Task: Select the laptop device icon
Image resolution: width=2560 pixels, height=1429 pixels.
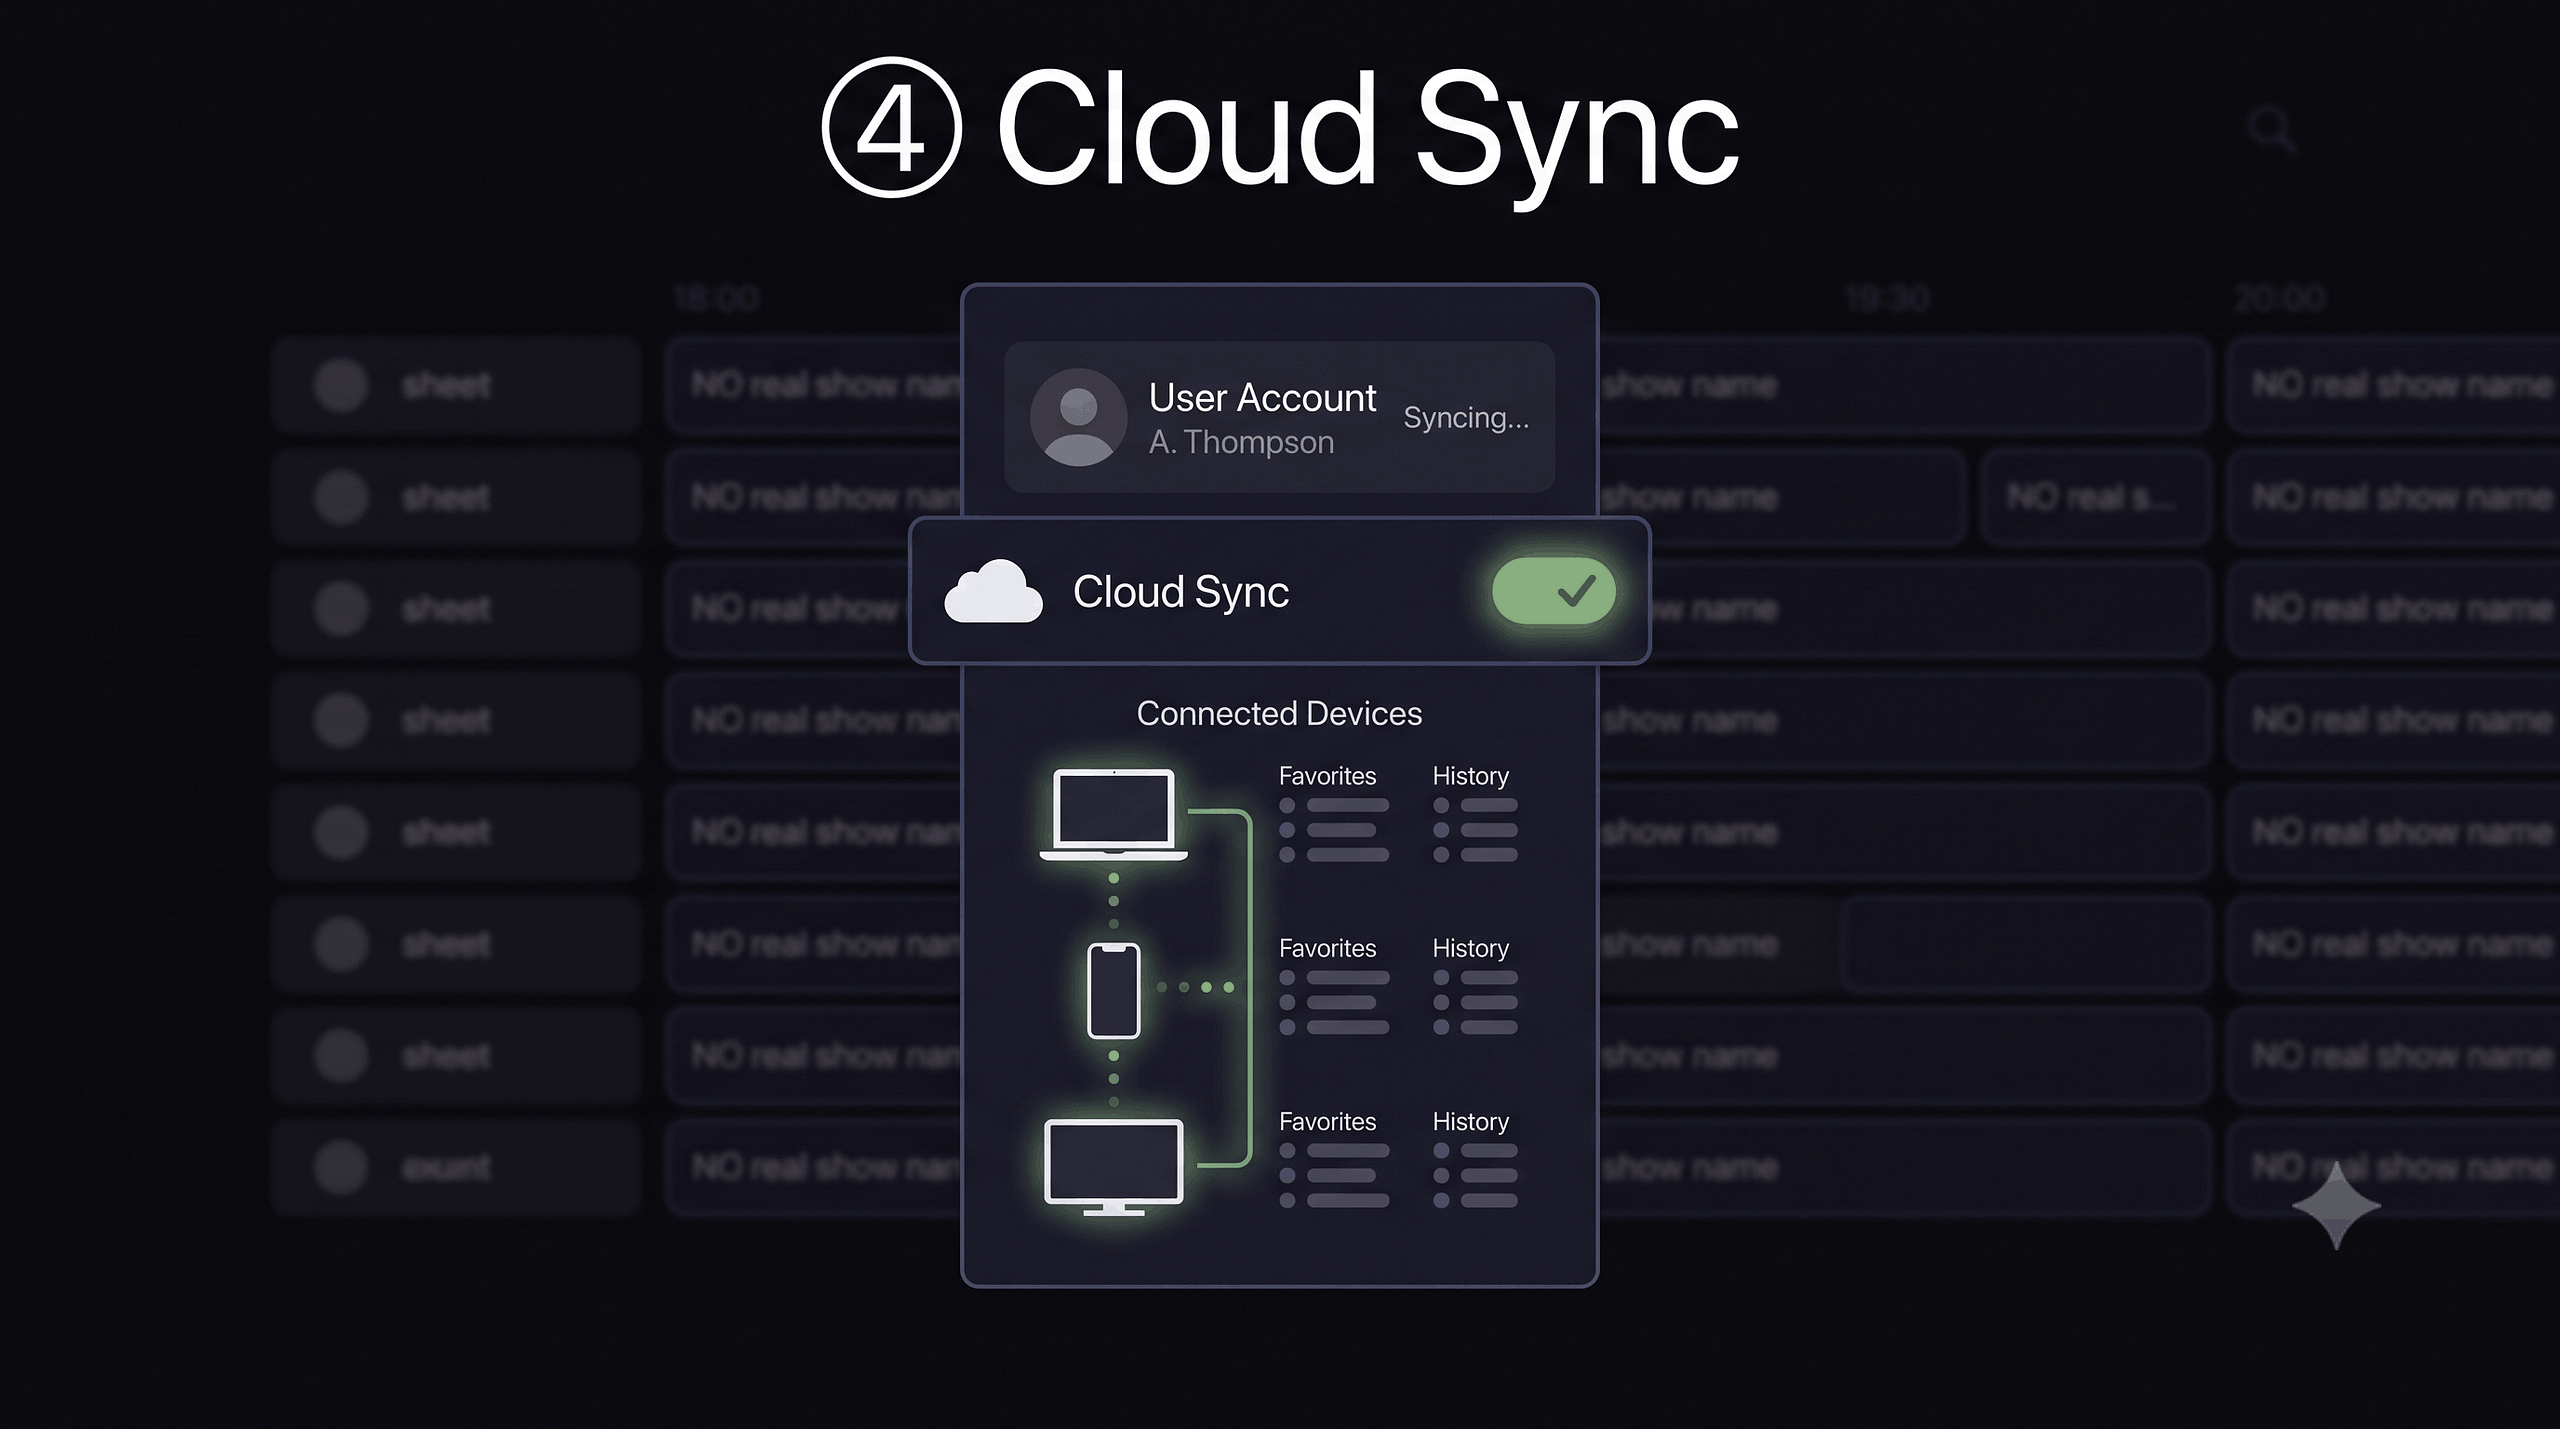Action: tap(1113, 815)
